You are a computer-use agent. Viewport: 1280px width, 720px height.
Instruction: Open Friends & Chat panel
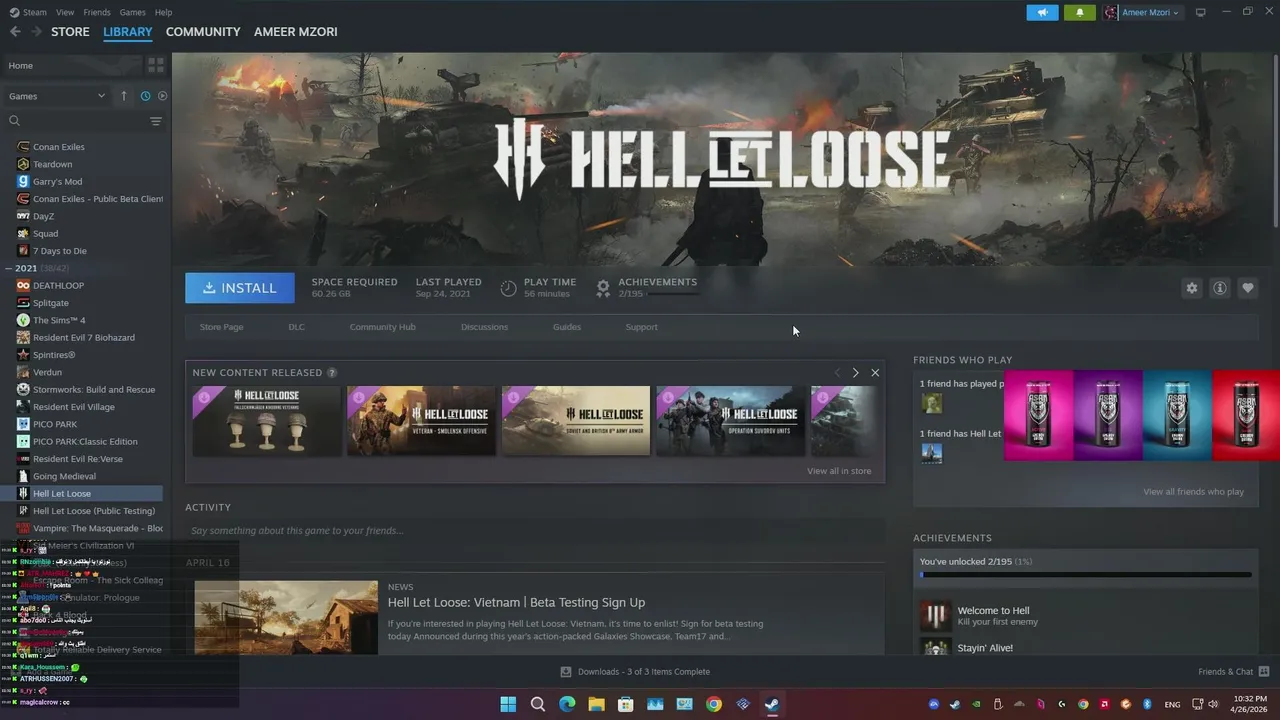click(1234, 672)
